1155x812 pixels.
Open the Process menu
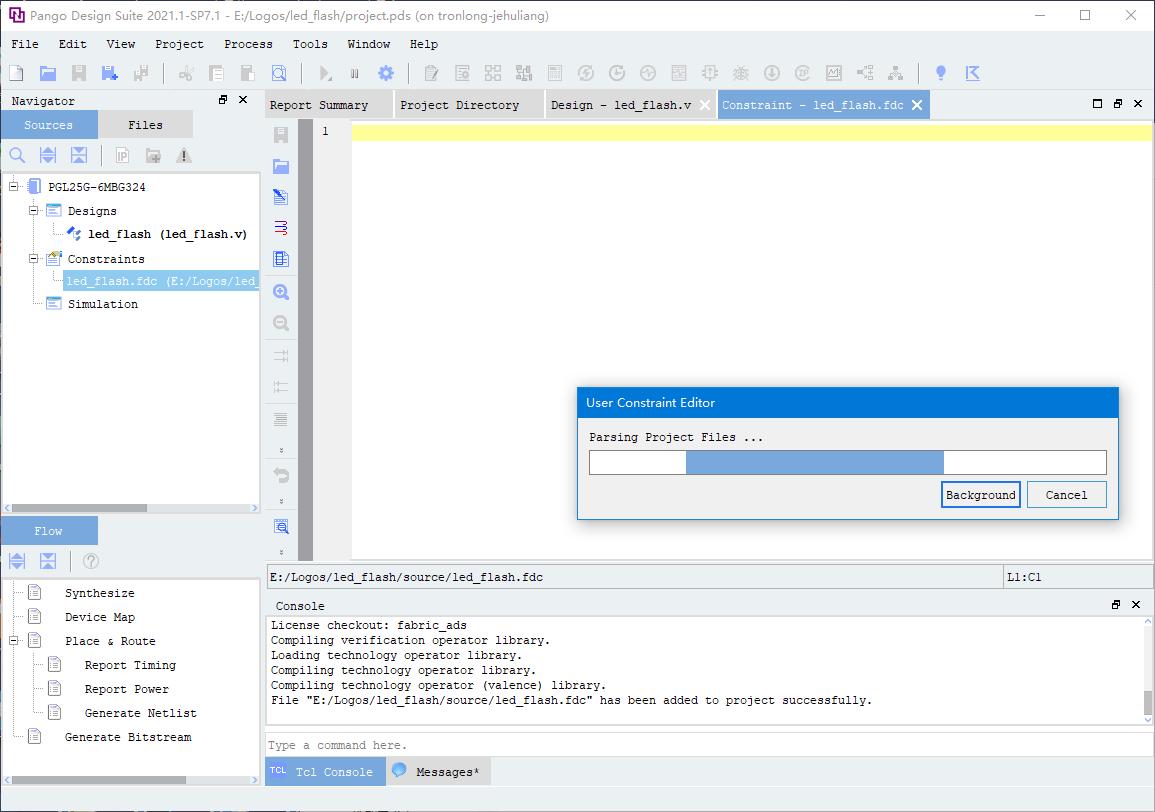248,44
